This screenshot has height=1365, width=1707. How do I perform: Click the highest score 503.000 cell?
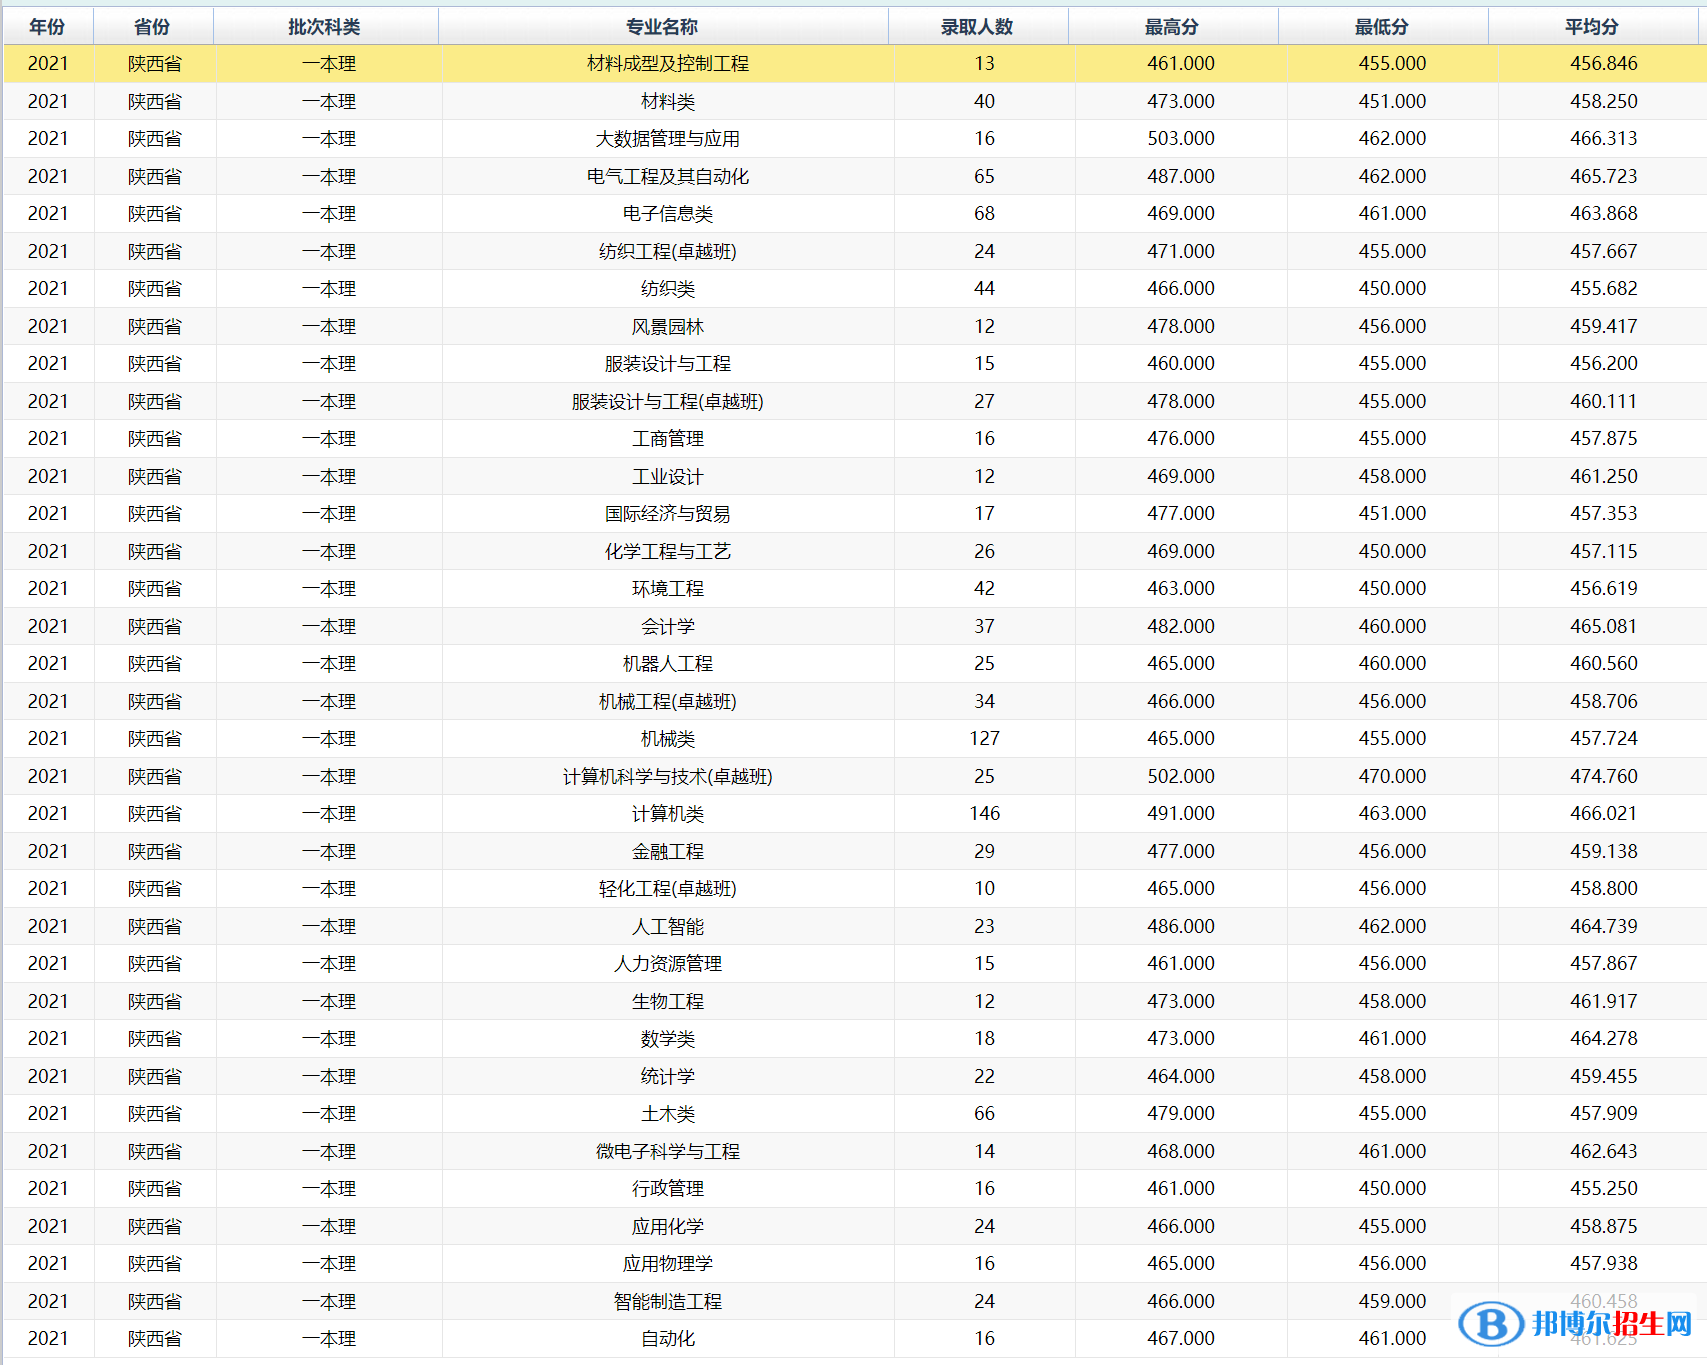click(x=1181, y=139)
